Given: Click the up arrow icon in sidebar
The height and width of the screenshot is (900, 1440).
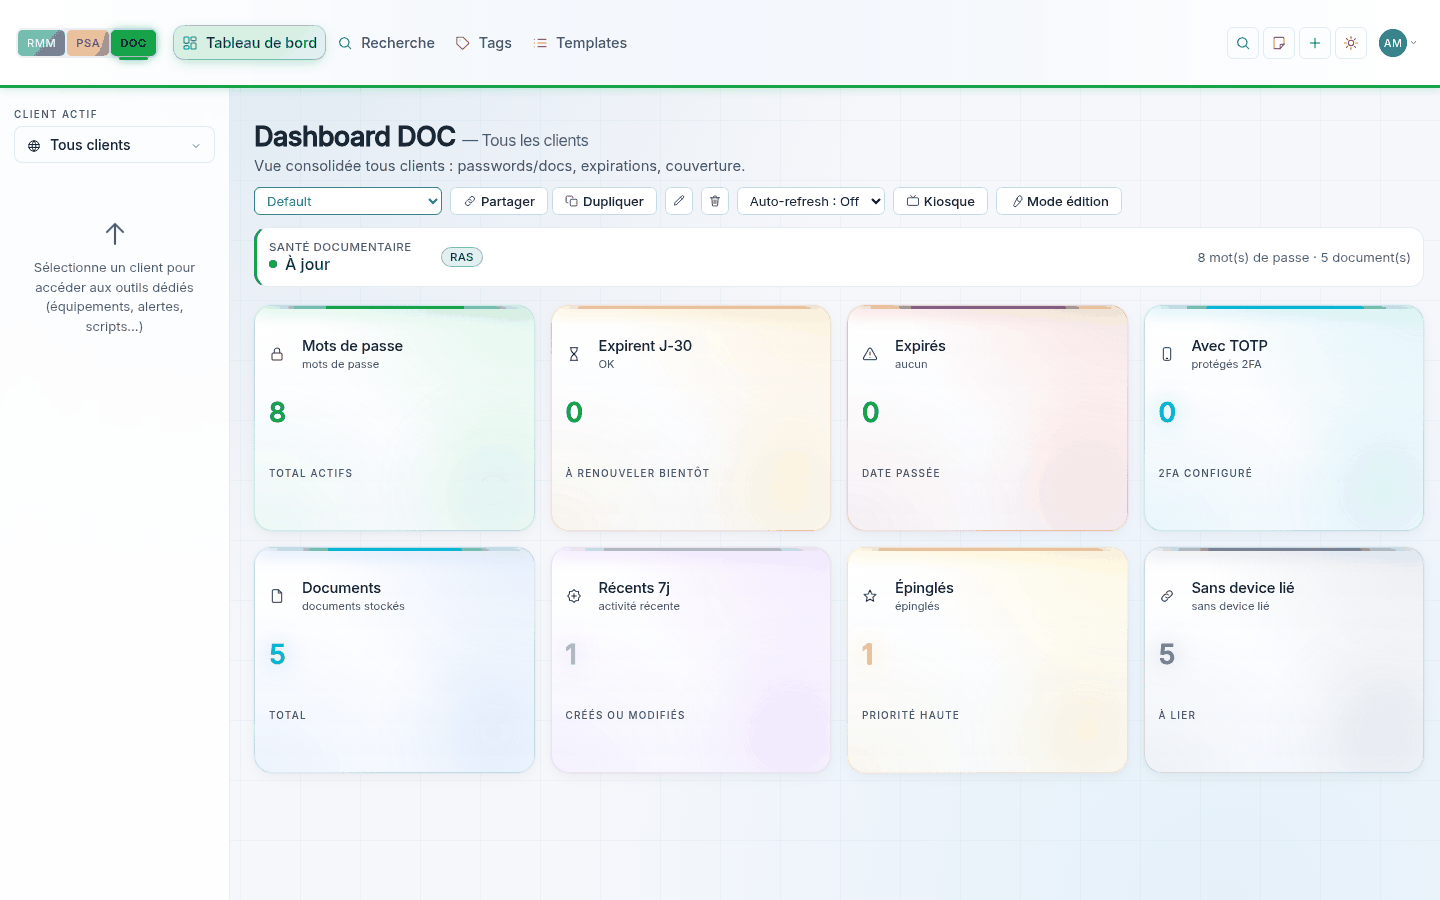Looking at the screenshot, I should click(x=115, y=234).
